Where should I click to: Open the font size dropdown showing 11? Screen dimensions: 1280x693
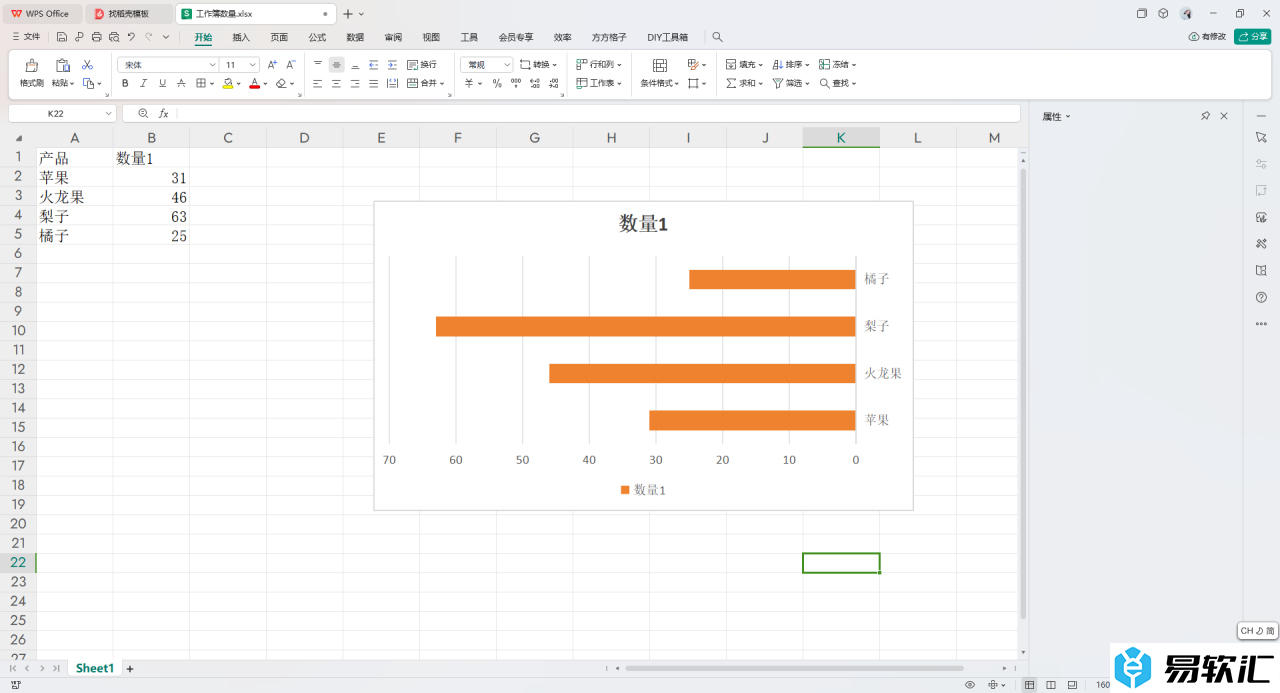[253, 65]
